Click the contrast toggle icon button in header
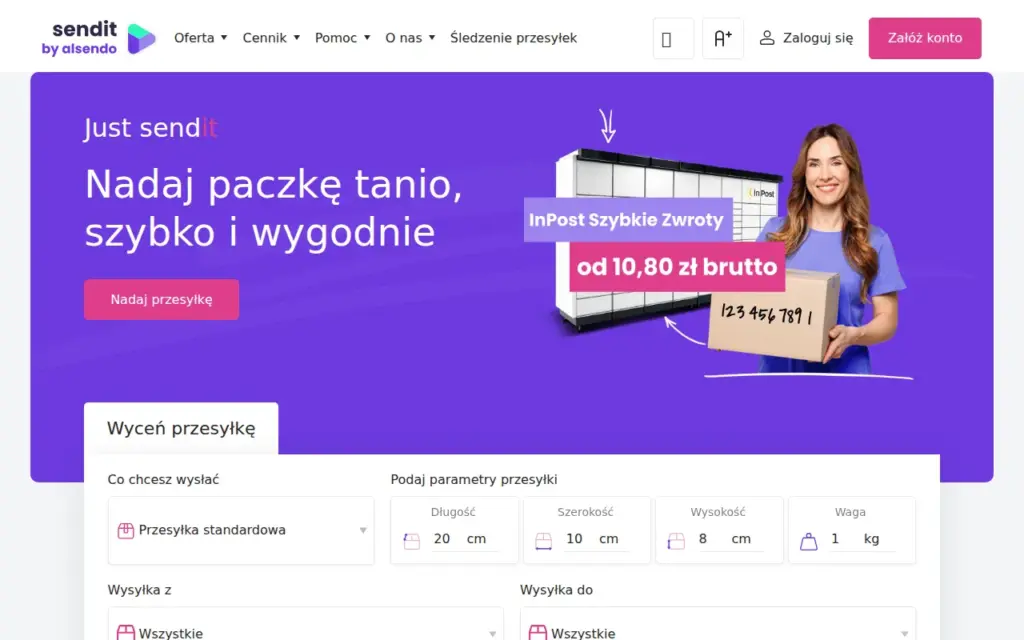Image resolution: width=1024 pixels, height=640 pixels. tap(673, 39)
